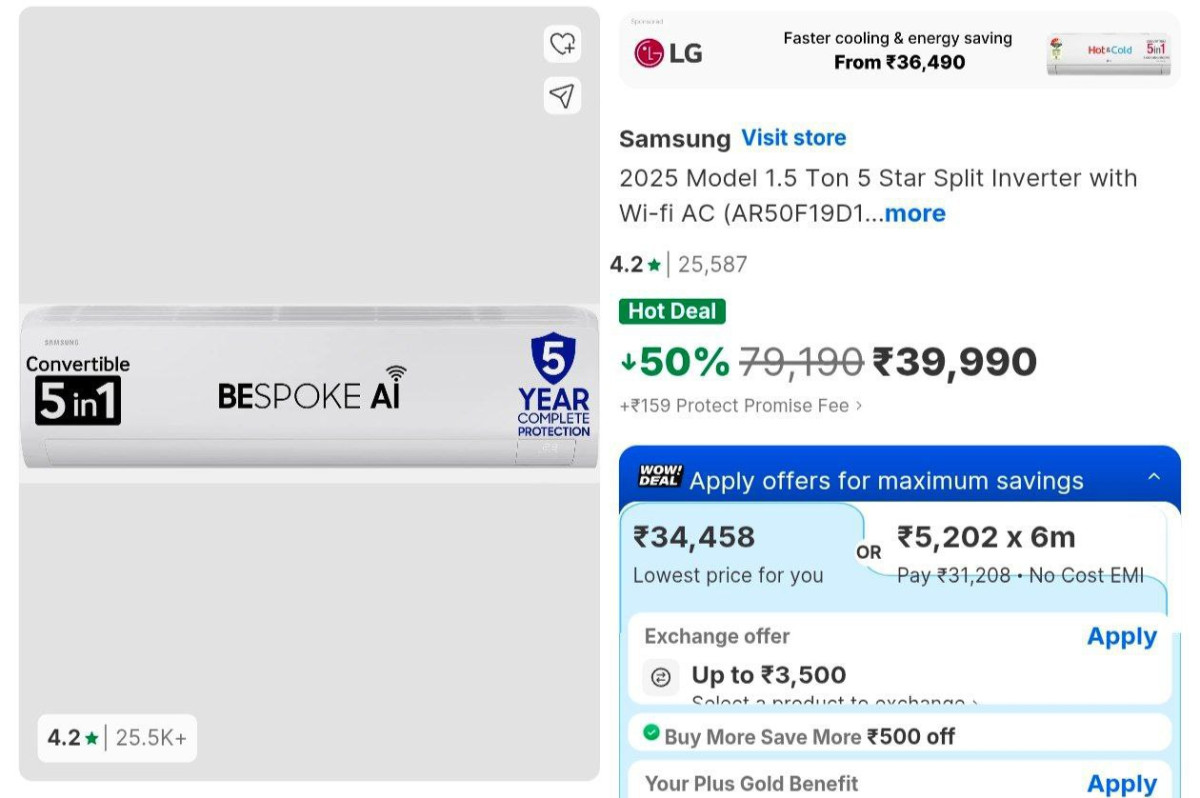This screenshot has width=1200, height=798.
Task: Select the ₹34,458 lowest price option
Action: click(x=741, y=555)
